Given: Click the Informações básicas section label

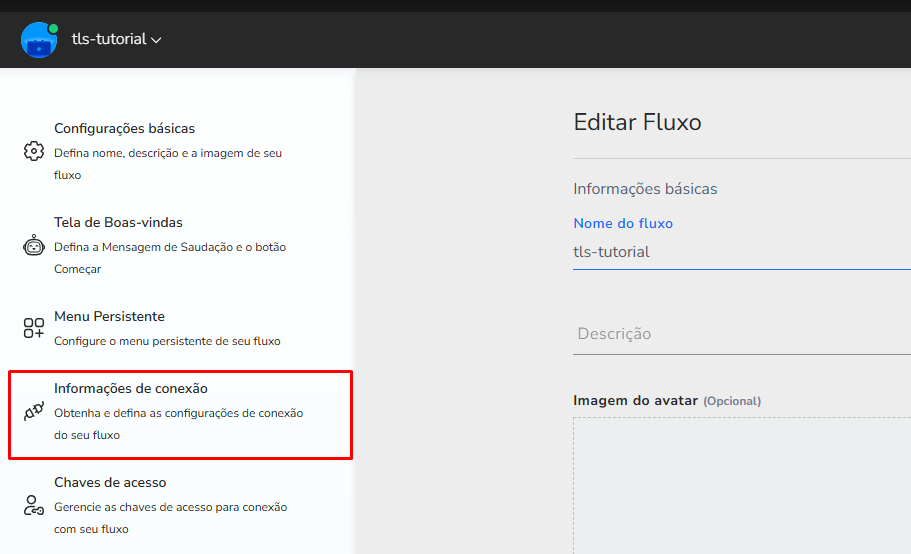Looking at the screenshot, I should click(x=645, y=189).
